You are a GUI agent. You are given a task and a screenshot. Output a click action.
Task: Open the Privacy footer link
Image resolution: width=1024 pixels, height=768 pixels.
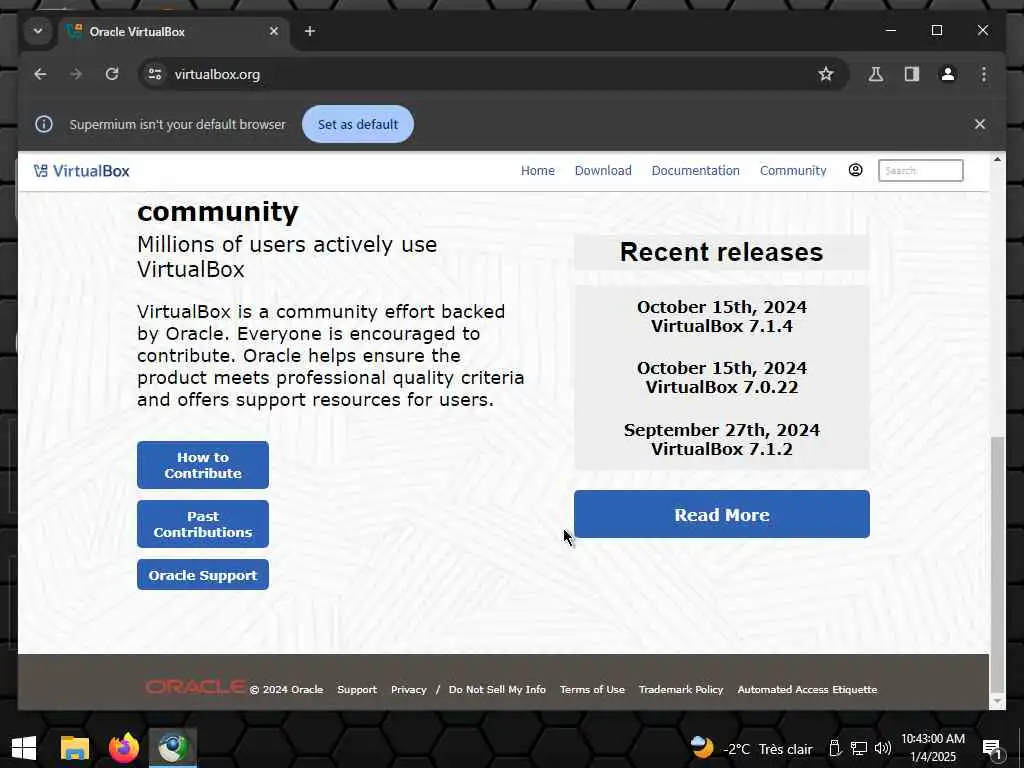[x=409, y=690]
